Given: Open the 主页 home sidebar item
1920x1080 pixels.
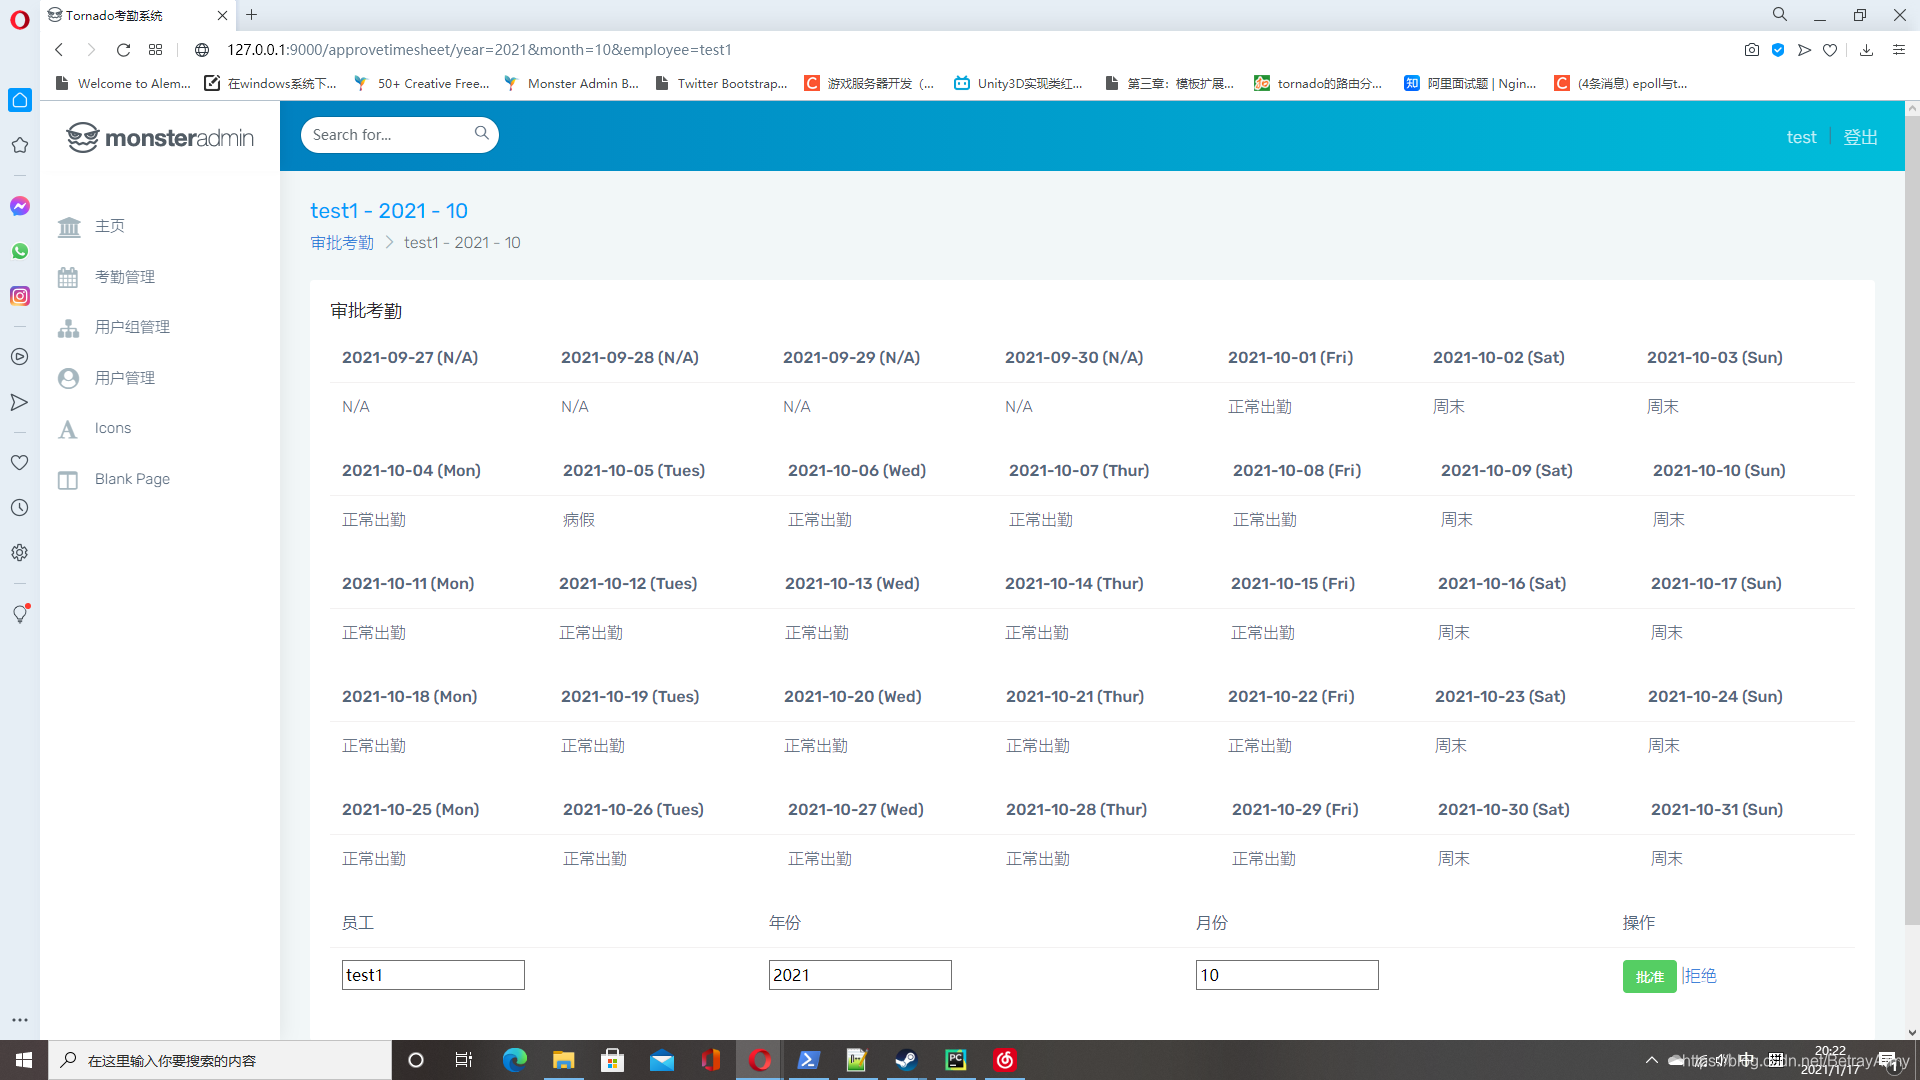Looking at the screenshot, I should click(x=109, y=226).
